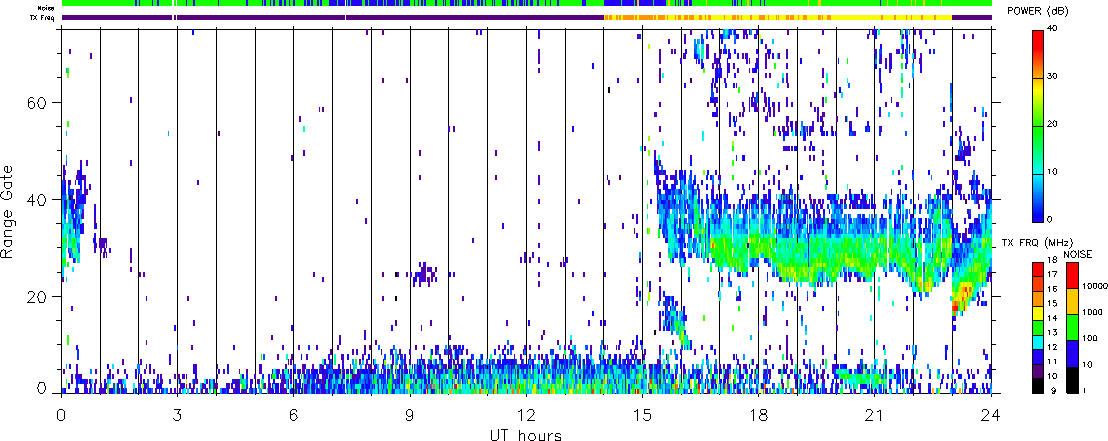Click the red 10000 swatch in NOISE legend
The height and width of the screenshot is (441, 1108).
(x=1072, y=274)
